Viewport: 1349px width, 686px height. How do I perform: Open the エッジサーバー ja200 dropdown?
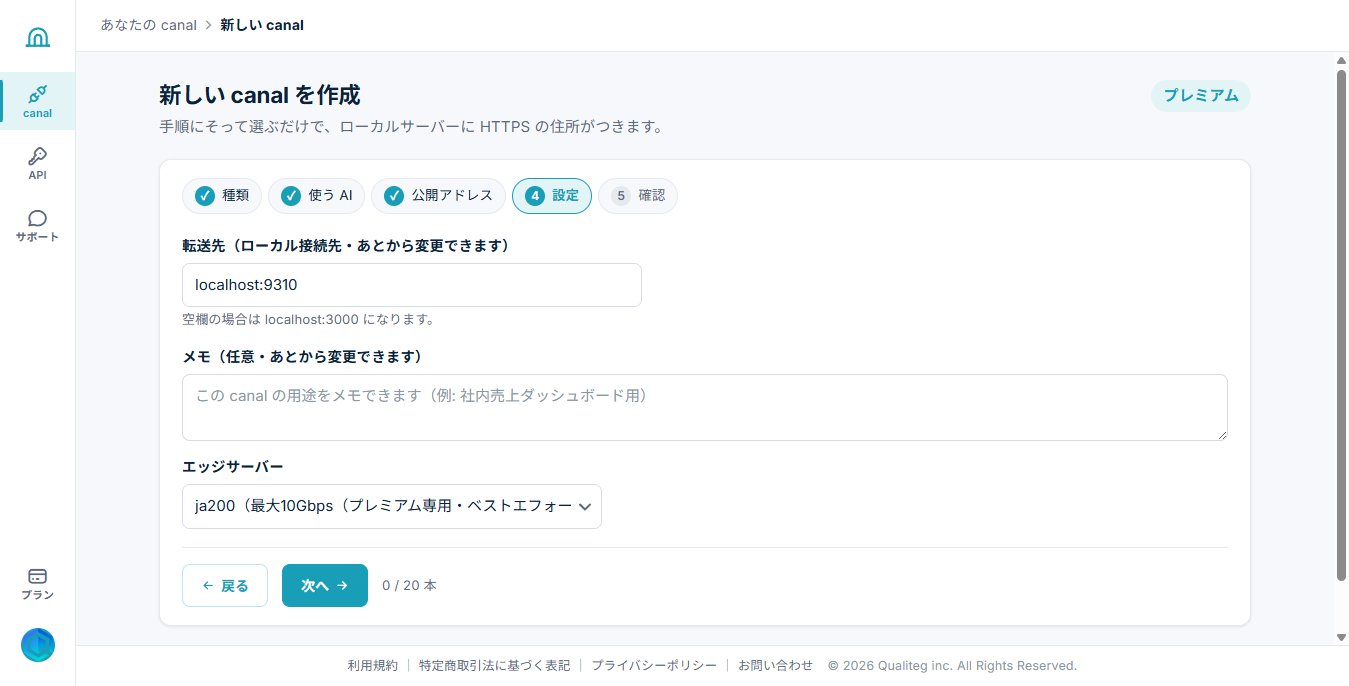click(x=392, y=507)
